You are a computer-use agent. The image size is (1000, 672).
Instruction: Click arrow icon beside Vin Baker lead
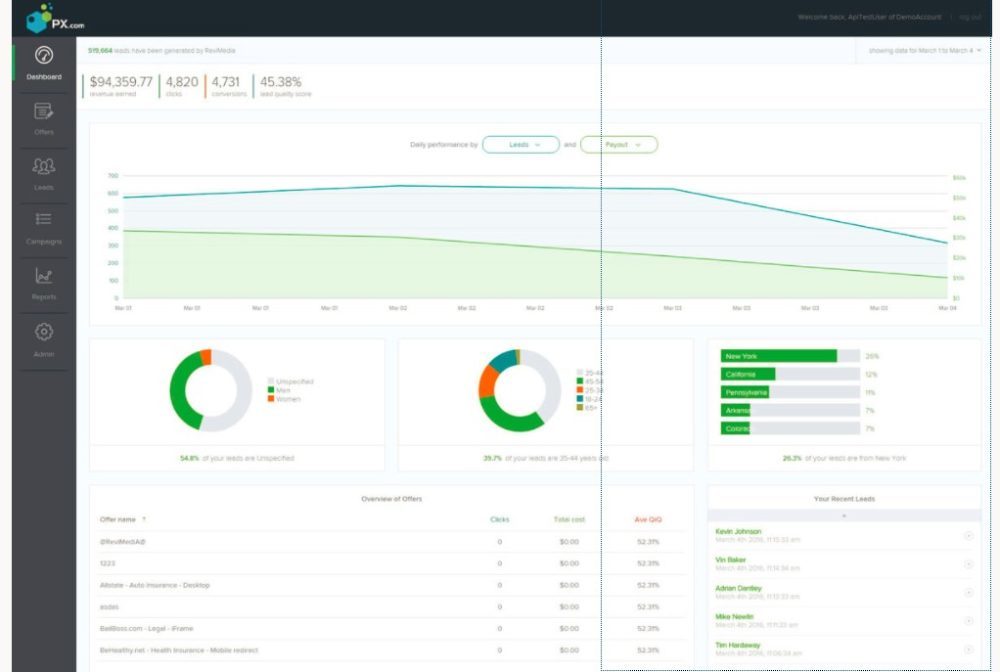tap(968, 564)
